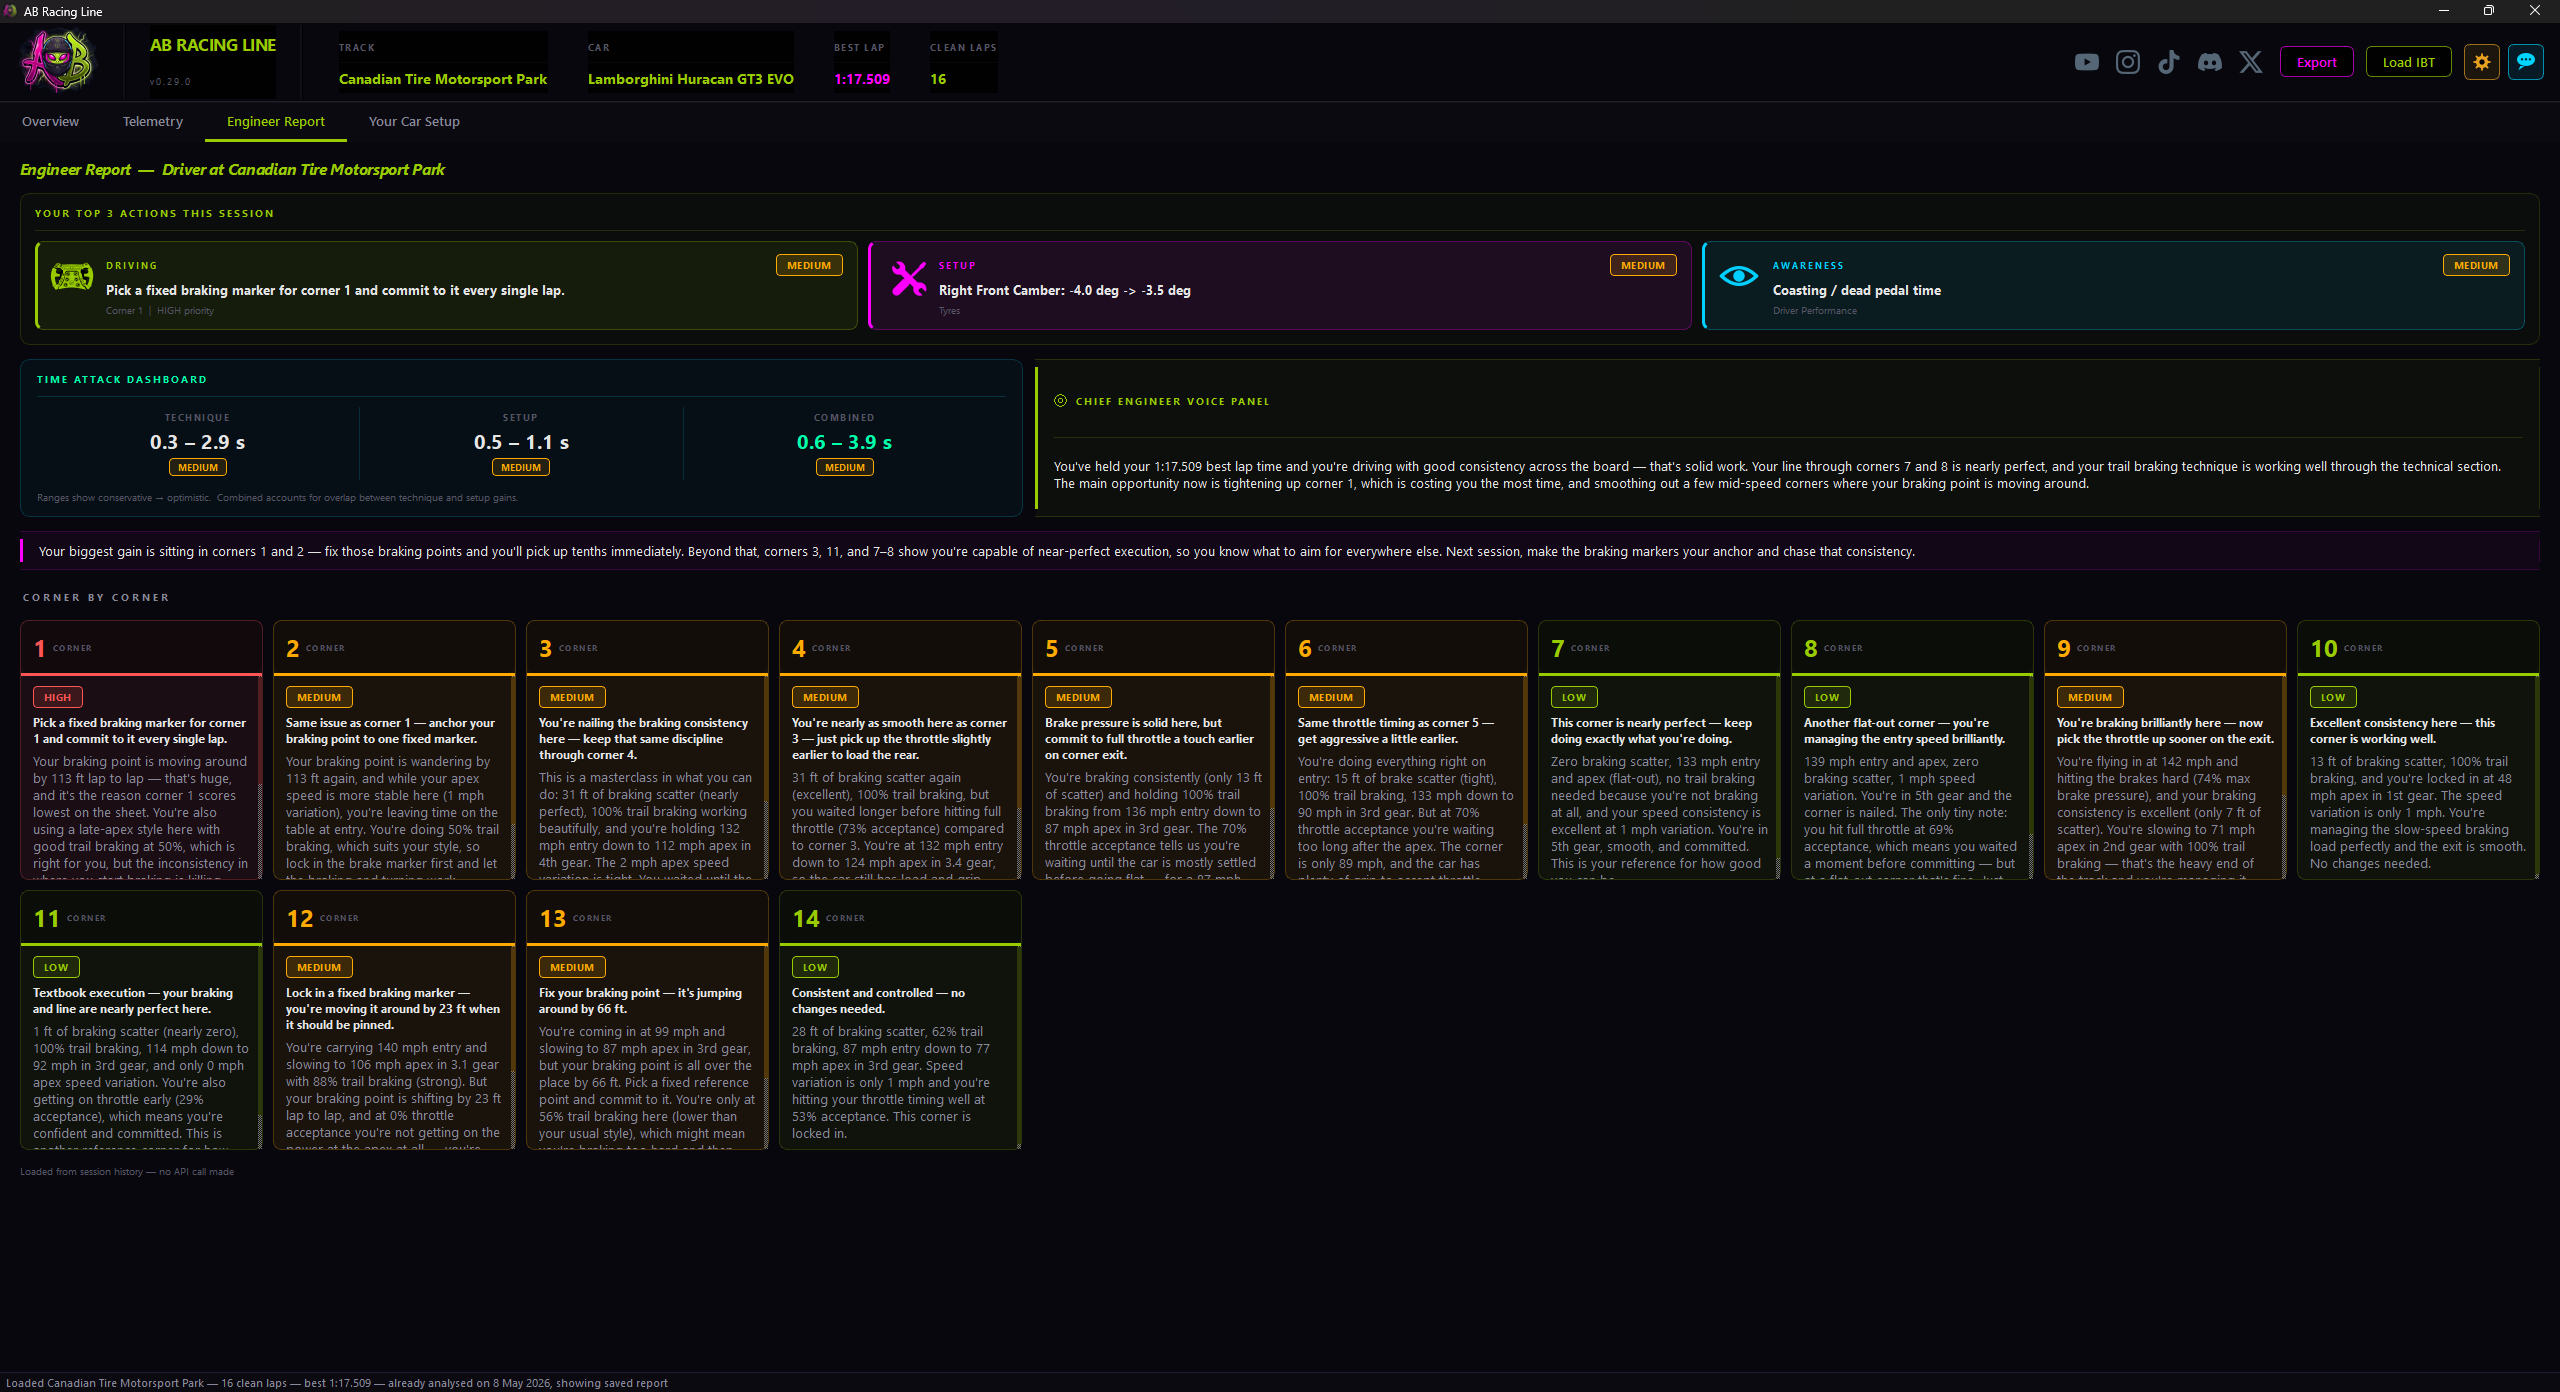The width and height of the screenshot is (2560, 1392).
Task: Select the Corner 13 card header
Action: click(647, 918)
